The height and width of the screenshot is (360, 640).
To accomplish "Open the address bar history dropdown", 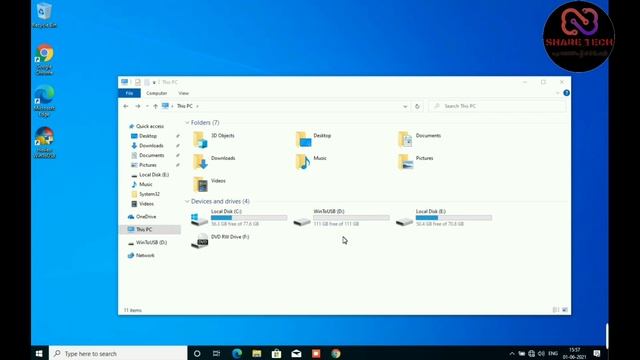I will (405, 107).
